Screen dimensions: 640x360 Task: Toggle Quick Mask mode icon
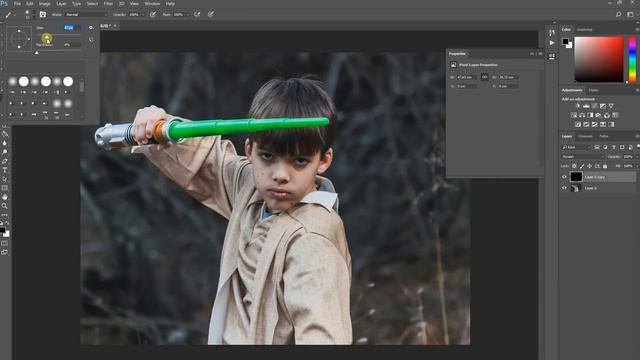point(4,244)
